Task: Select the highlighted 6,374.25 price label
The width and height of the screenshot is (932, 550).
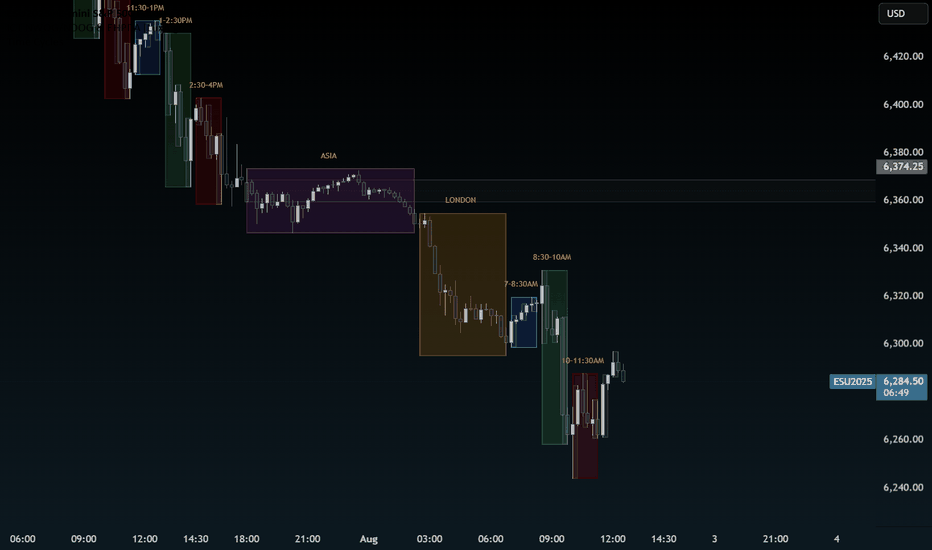Action: coord(902,166)
